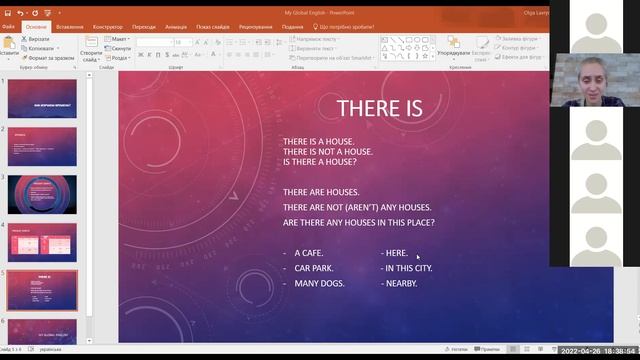Open the Розділ section dropdown
Screen dimensions: 640x360
[x=118, y=58]
